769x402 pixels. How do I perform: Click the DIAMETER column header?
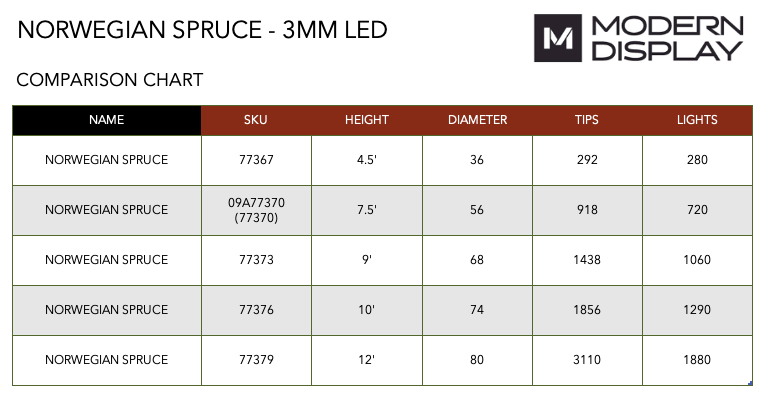coord(477,120)
